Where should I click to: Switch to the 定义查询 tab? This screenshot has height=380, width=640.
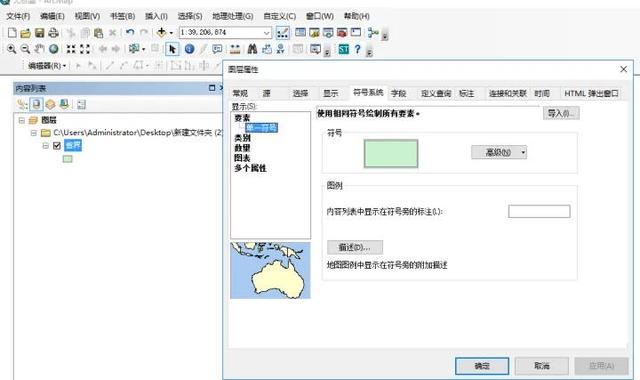436,93
